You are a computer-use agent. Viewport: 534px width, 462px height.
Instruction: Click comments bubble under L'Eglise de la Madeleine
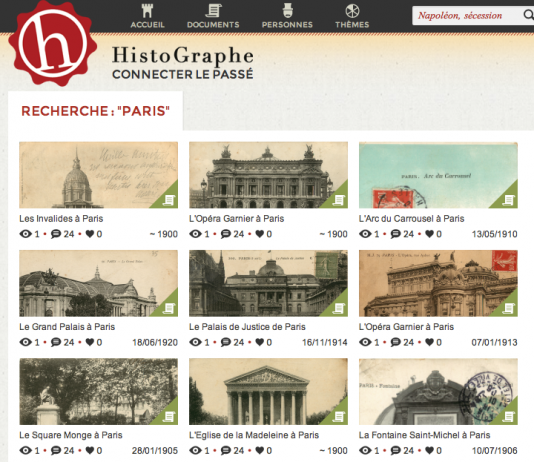[x=226, y=450]
